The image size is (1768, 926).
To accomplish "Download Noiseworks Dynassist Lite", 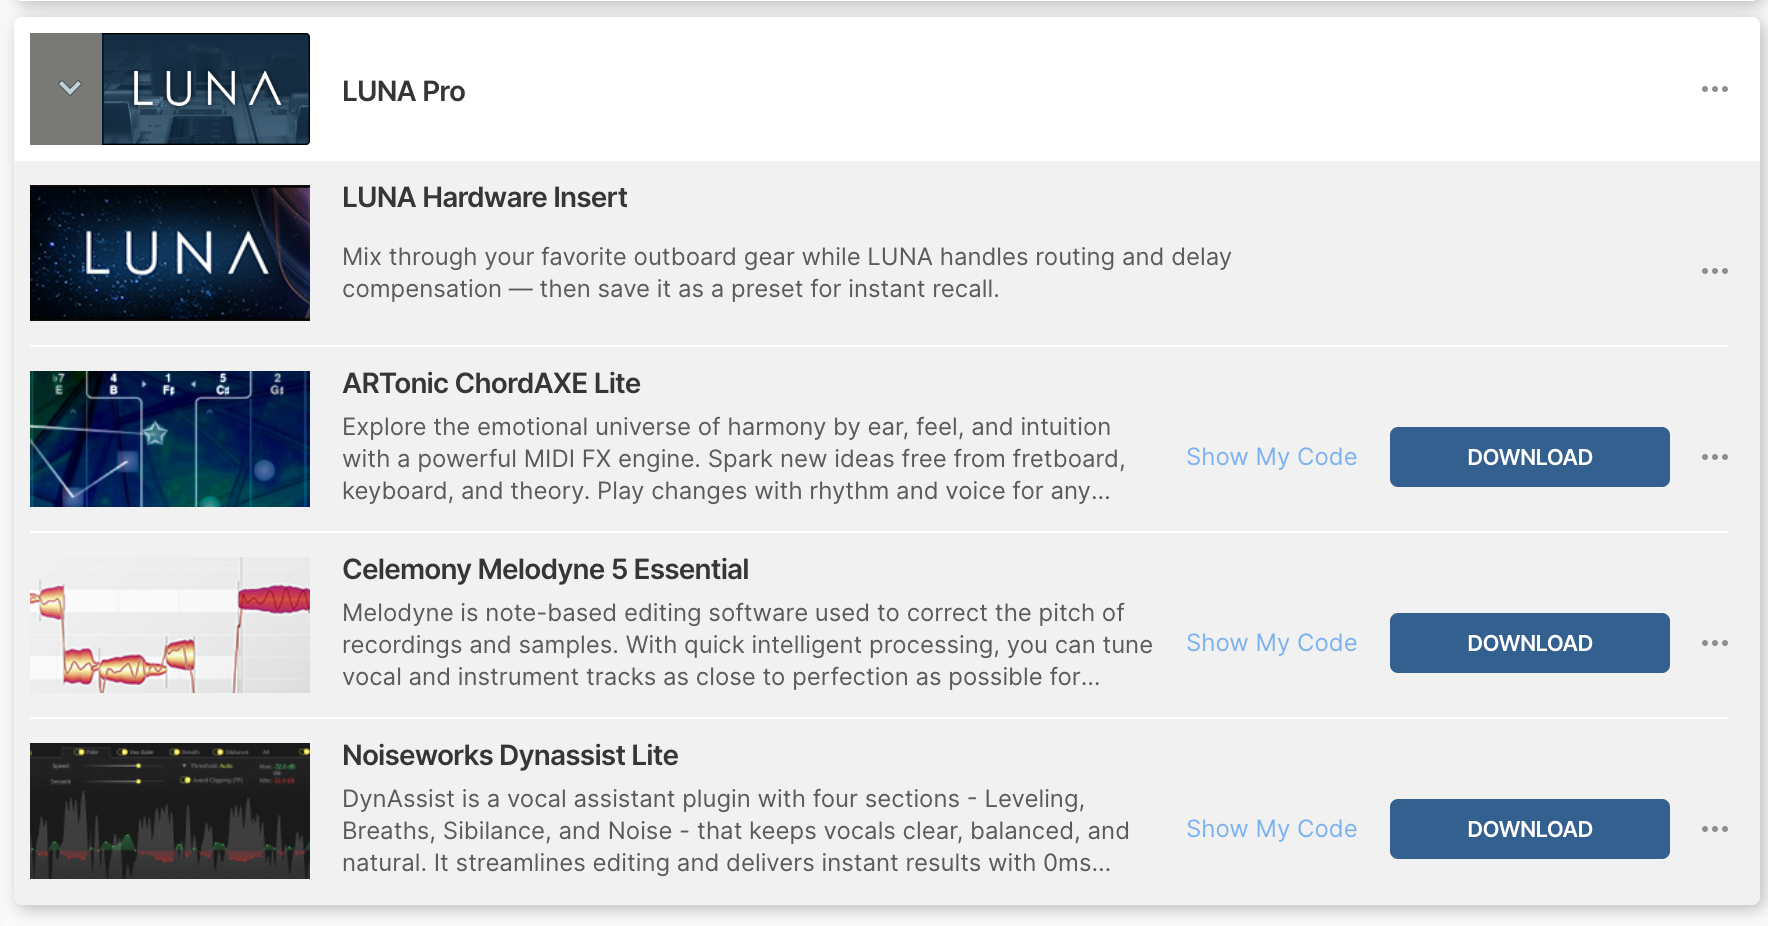I will (1529, 829).
